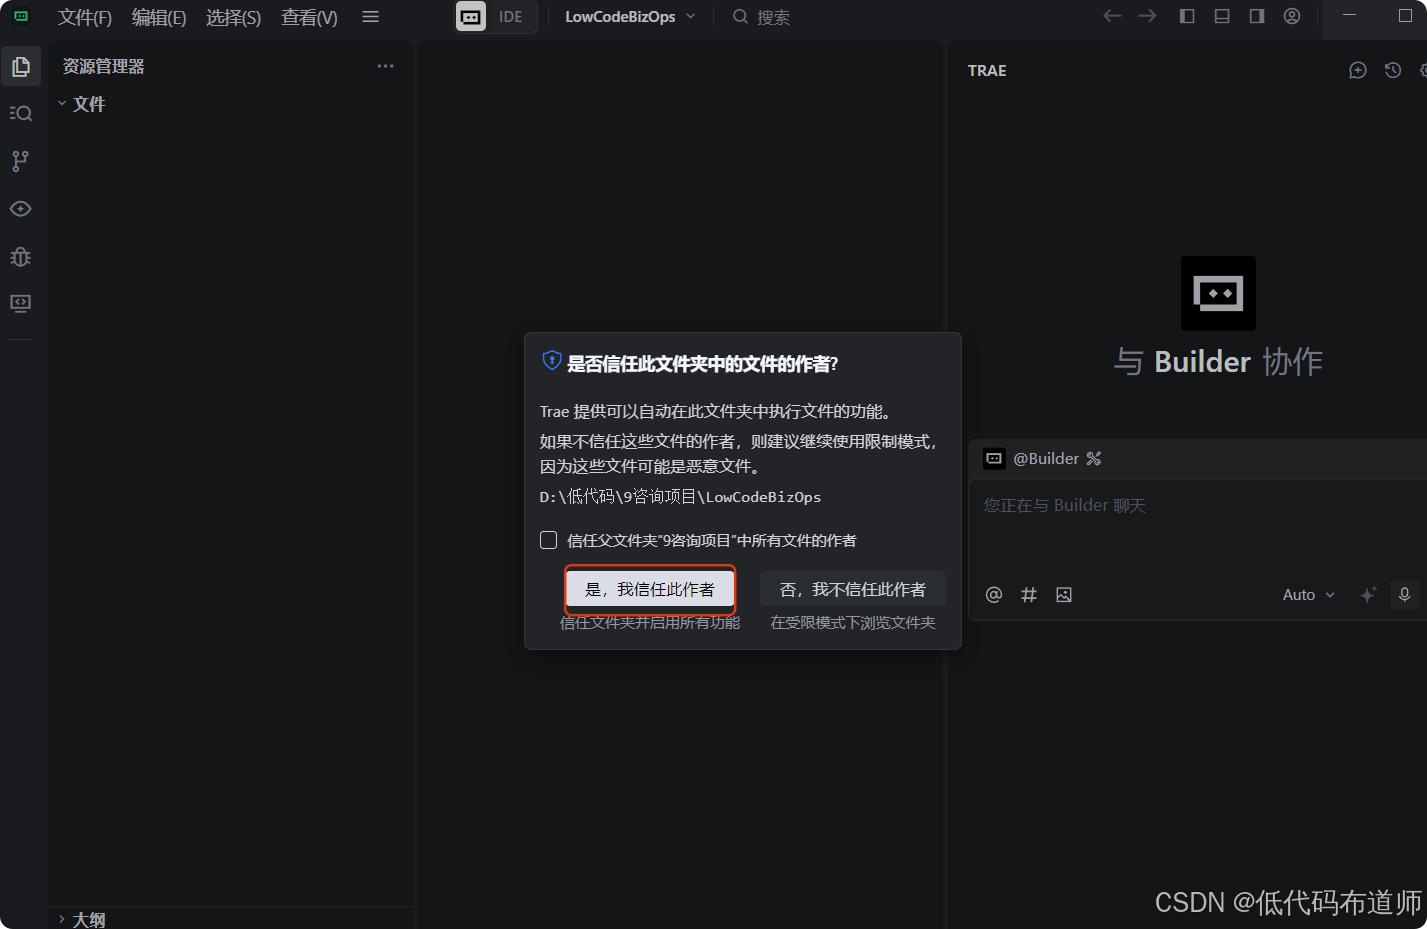Click the TRAE panel title
1427x929 pixels.
(x=987, y=70)
